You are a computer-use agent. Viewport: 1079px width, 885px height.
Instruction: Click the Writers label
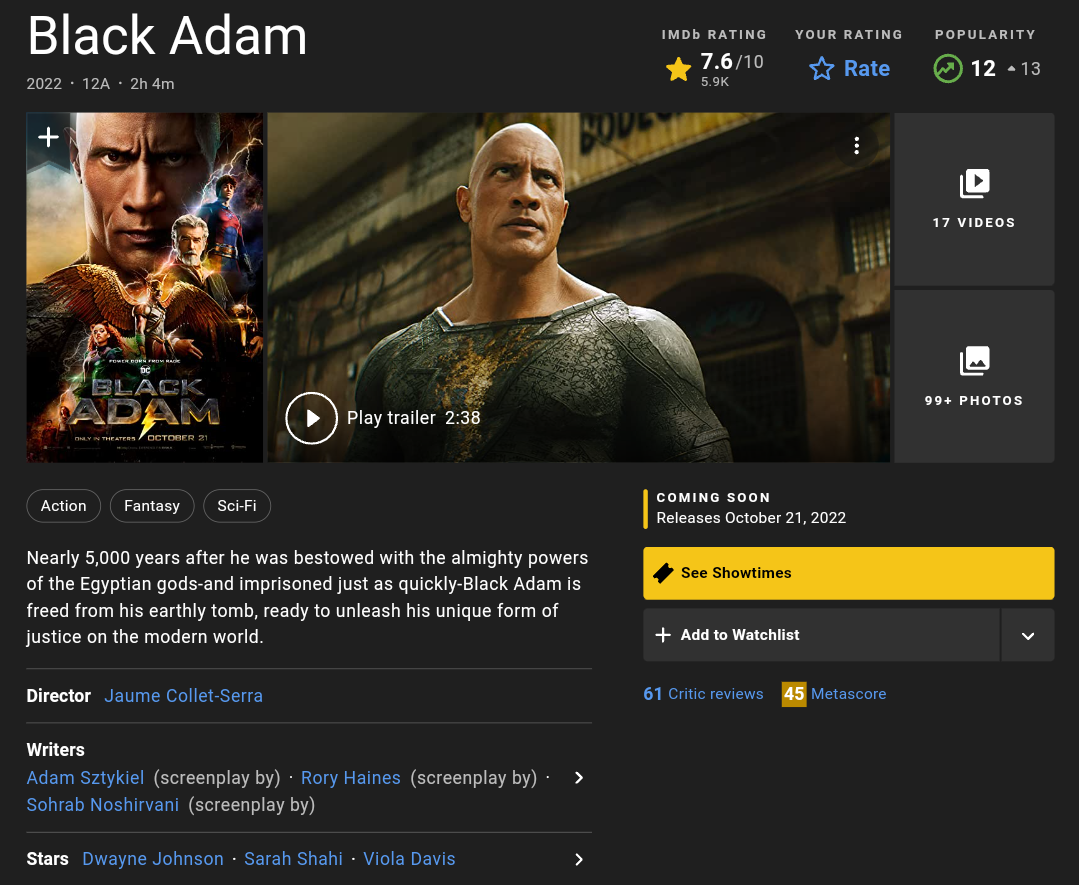point(56,749)
